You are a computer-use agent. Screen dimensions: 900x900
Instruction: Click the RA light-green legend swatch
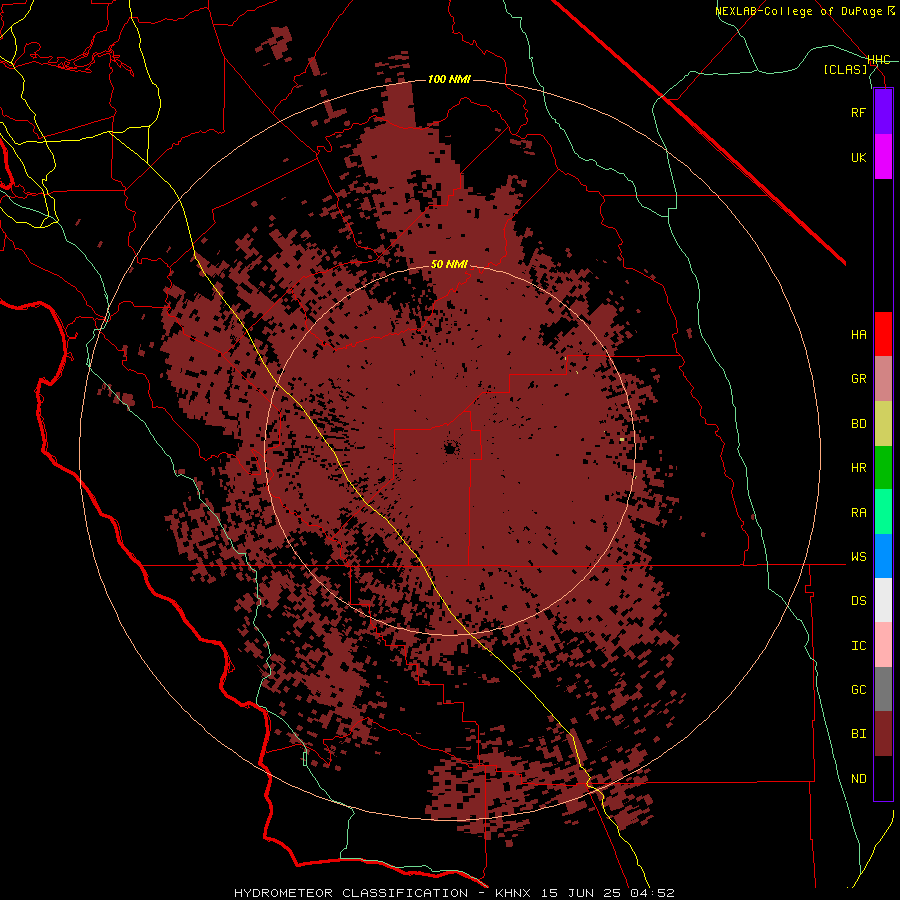[883, 512]
